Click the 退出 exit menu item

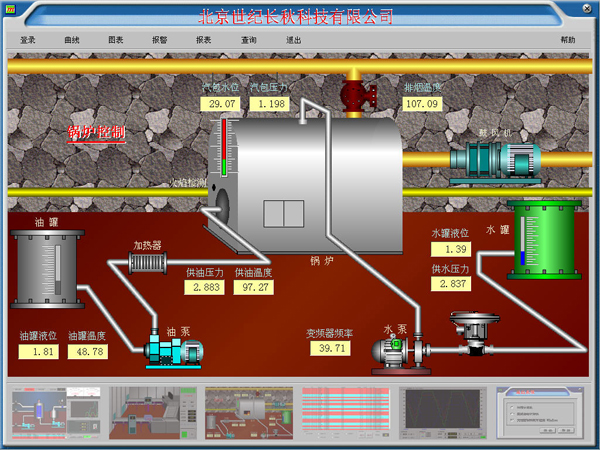tap(293, 40)
